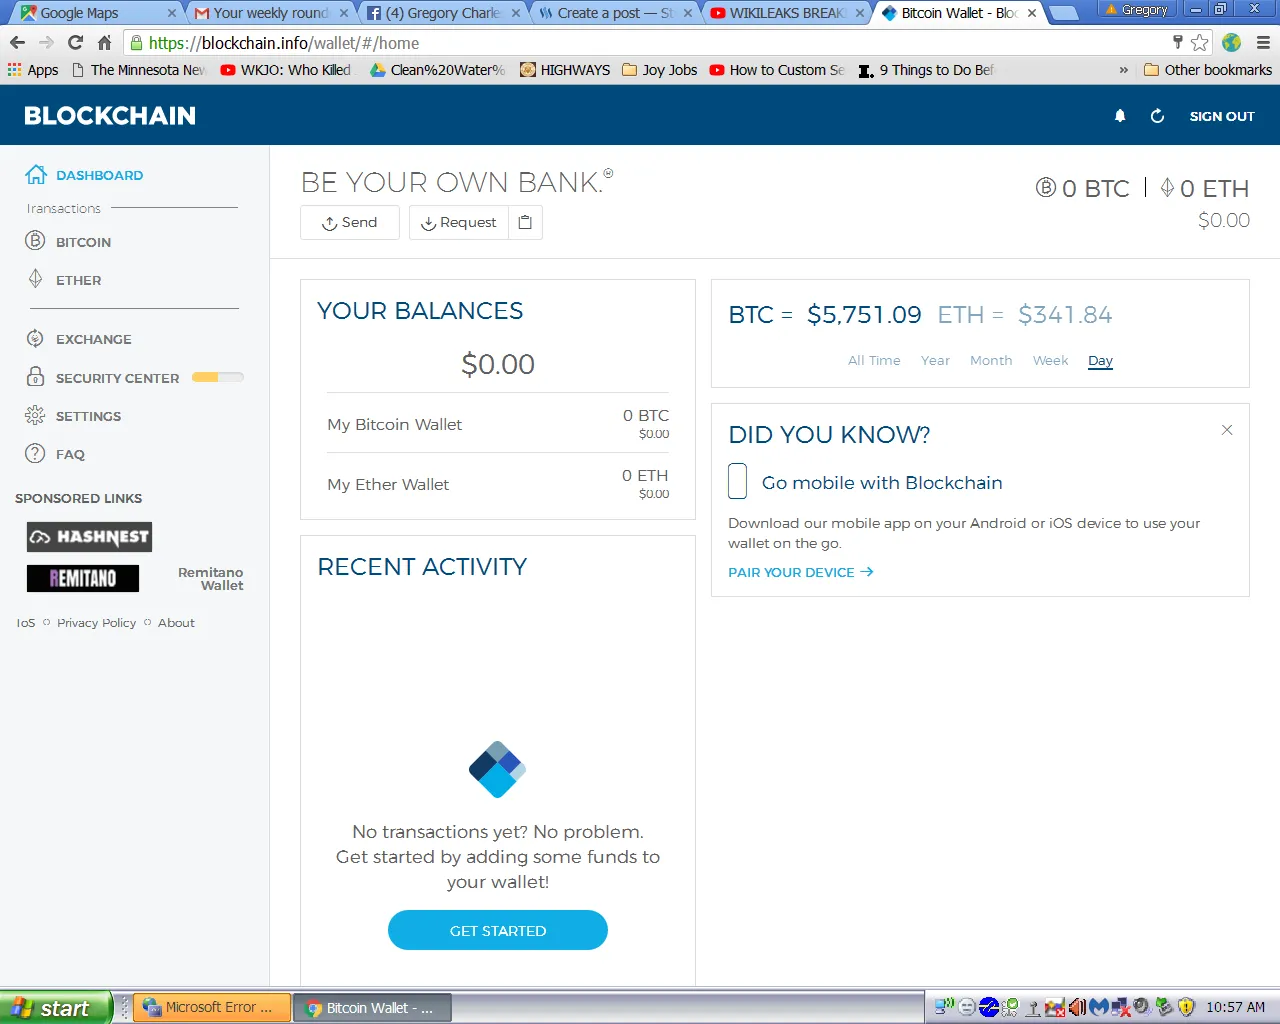Click the browser forward arrow

click(46, 42)
